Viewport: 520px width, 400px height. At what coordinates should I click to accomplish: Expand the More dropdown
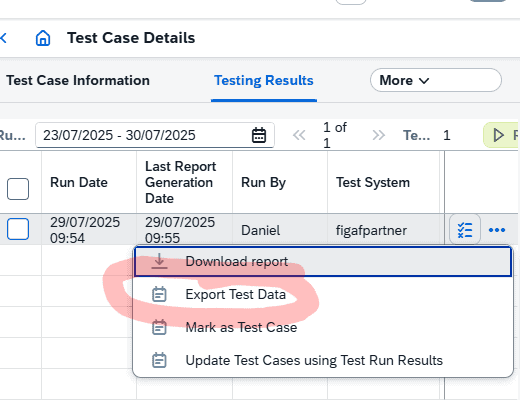point(436,80)
